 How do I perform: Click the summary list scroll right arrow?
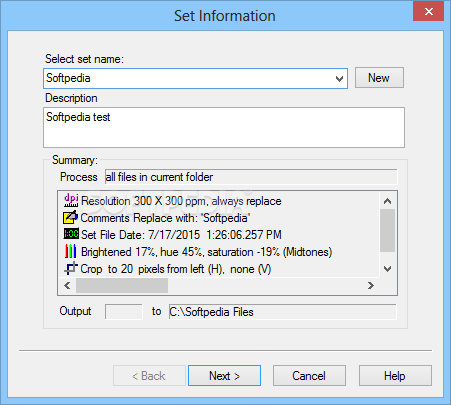click(371, 286)
